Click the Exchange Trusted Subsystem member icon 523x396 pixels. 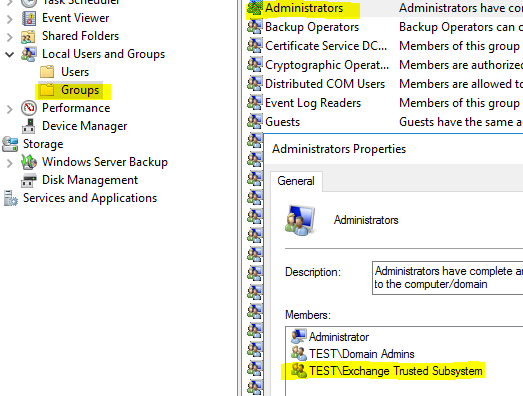pyautogui.click(x=299, y=371)
